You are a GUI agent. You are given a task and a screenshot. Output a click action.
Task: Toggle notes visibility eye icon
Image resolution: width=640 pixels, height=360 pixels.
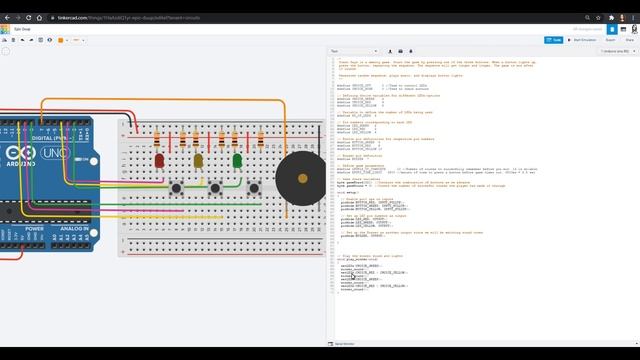(49, 40)
